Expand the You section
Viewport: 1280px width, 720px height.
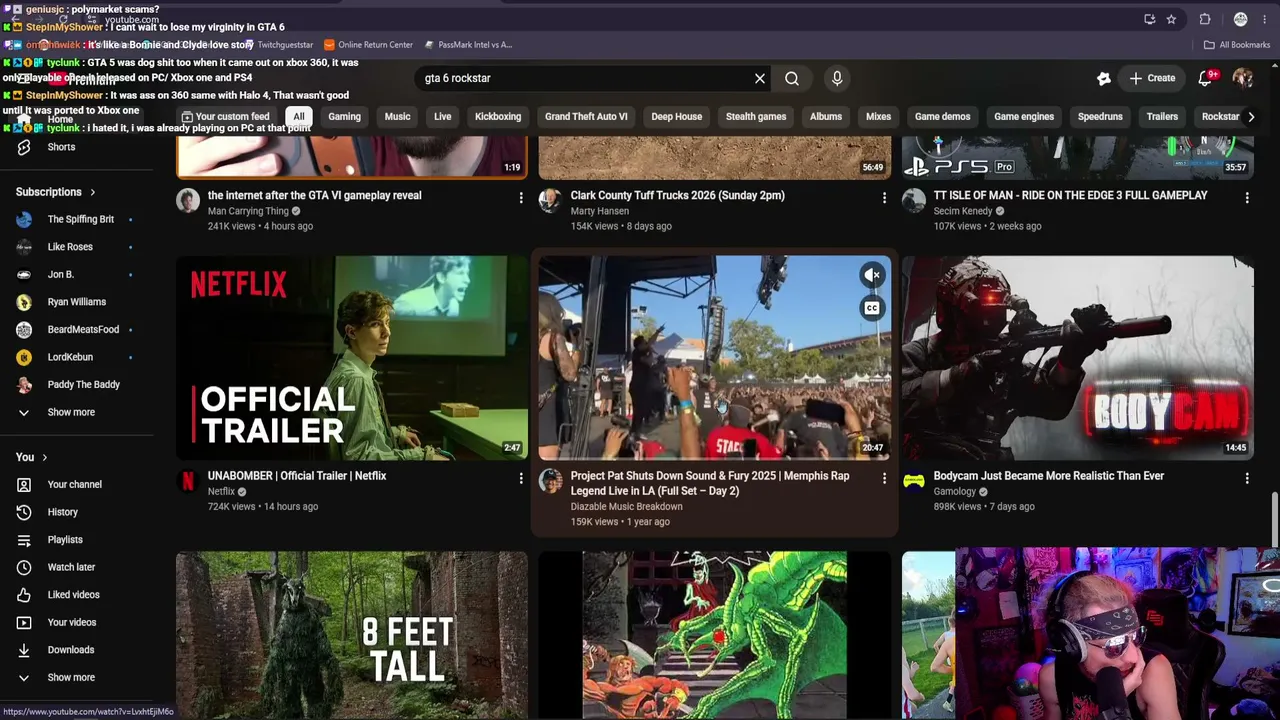tap(32, 457)
